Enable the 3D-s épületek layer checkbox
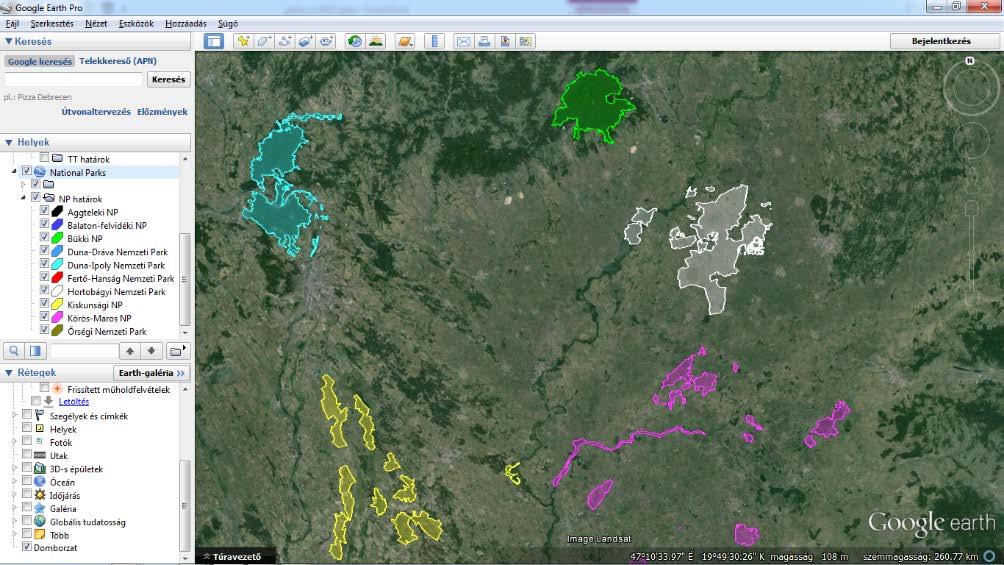 [x=26, y=468]
